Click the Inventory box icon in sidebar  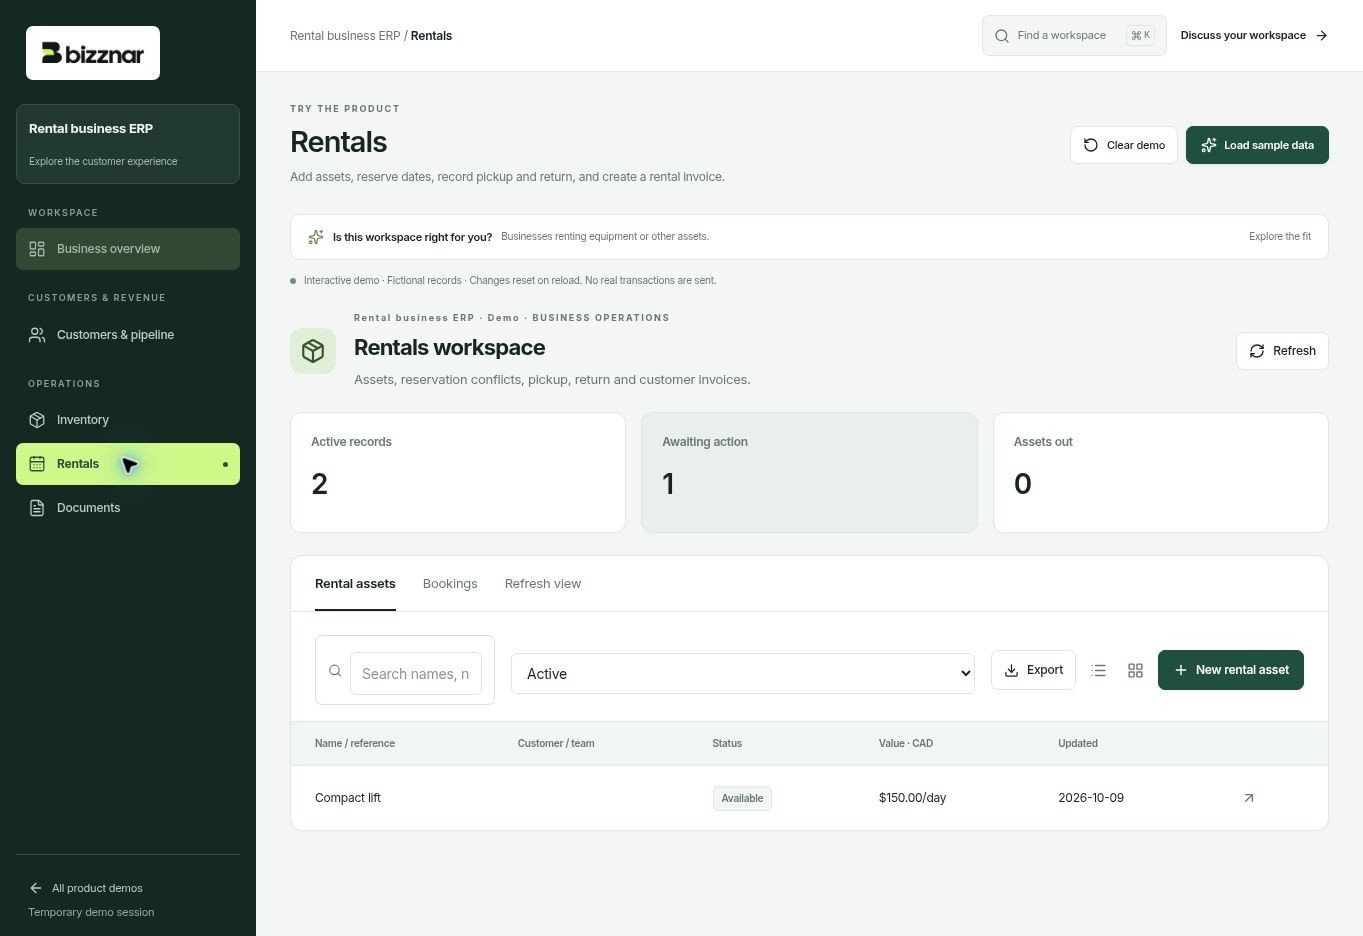[37, 420]
